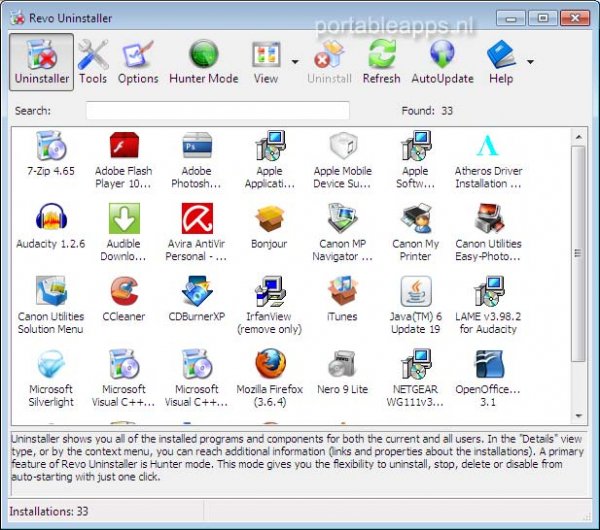Open the Tools panel
600x530 pixels.
tap(93, 61)
